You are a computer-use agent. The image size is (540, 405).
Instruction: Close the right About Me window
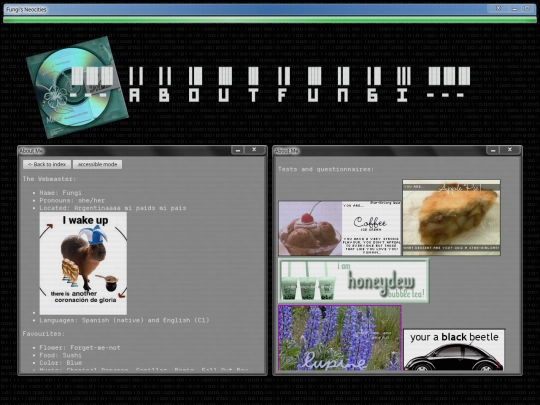click(x=510, y=150)
